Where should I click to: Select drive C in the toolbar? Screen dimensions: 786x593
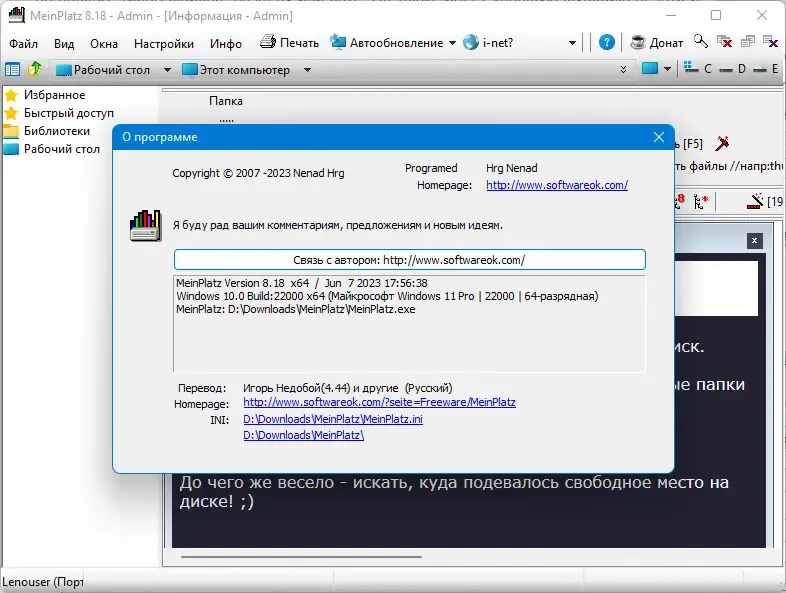pos(698,68)
